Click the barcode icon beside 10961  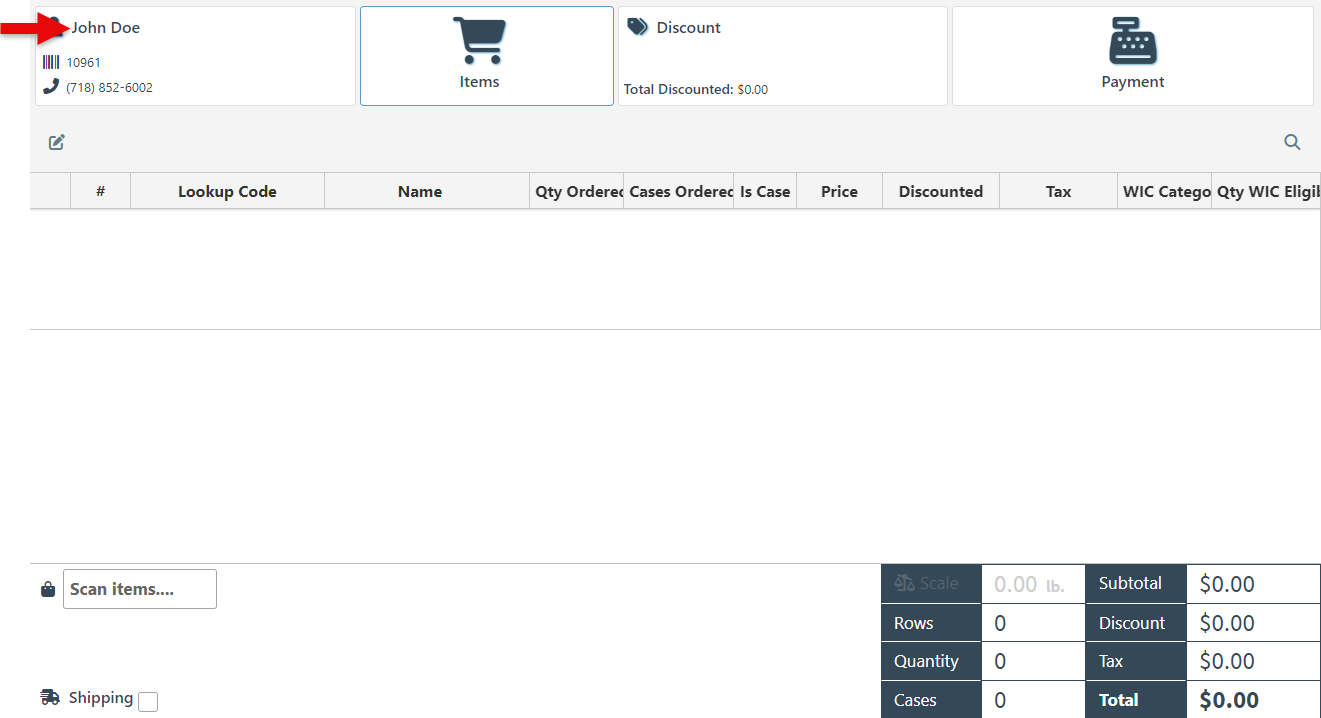click(x=51, y=62)
